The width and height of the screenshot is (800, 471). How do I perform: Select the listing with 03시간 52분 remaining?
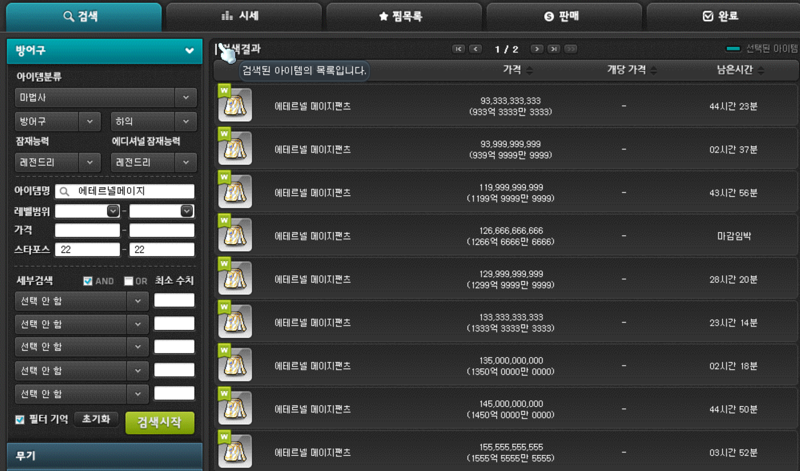click(506, 452)
